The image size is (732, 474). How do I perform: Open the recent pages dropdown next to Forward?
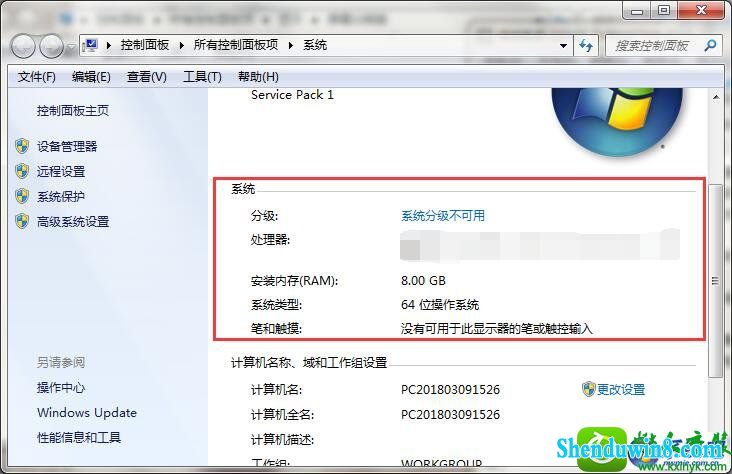pos(71,47)
